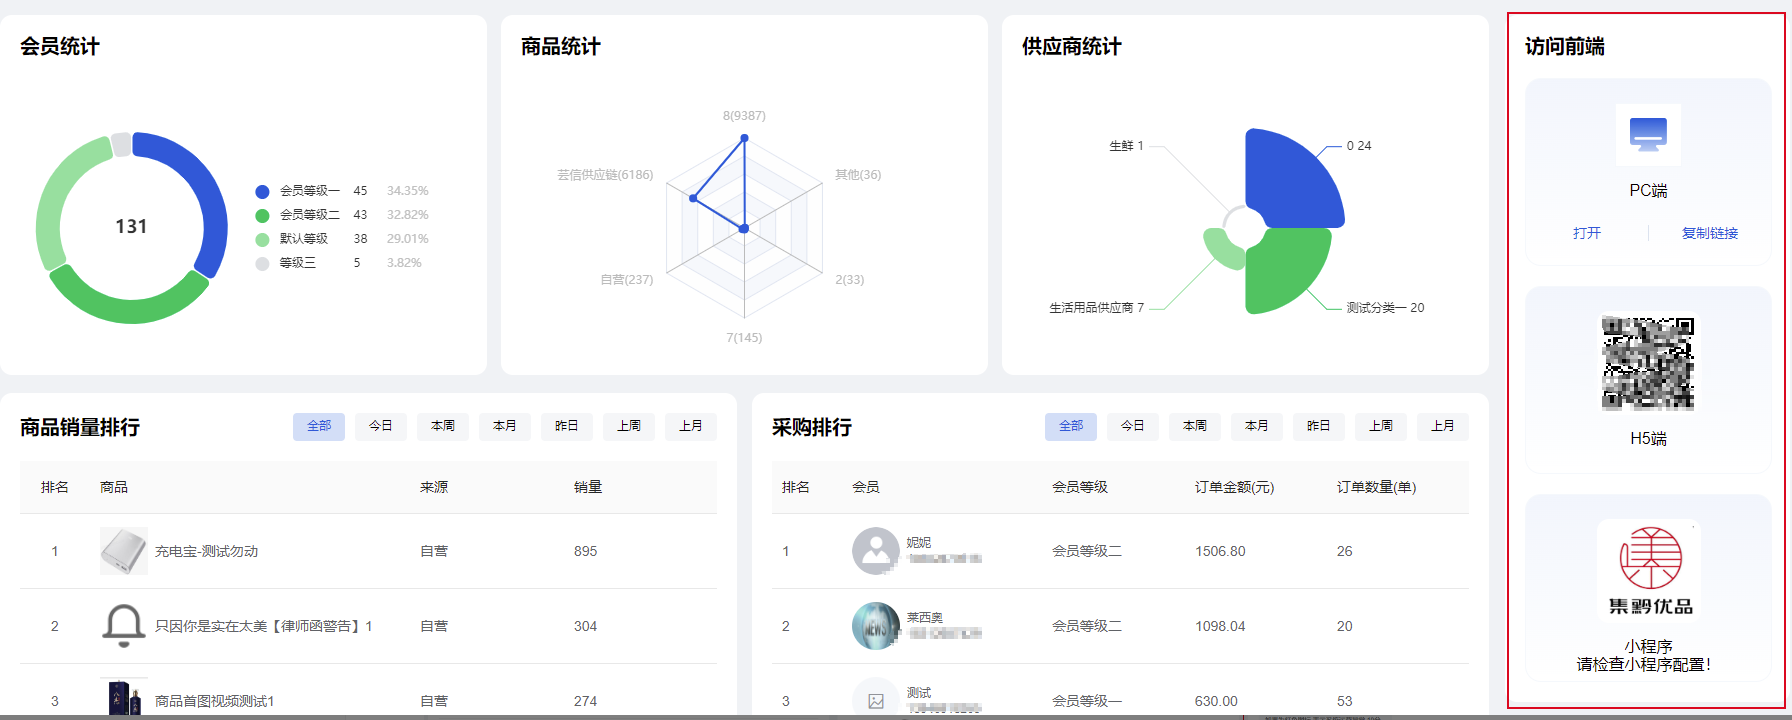The width and height of the screenshot is (1792, 720).
Task: Click the bell product image
Action: [x=124, y=626]
